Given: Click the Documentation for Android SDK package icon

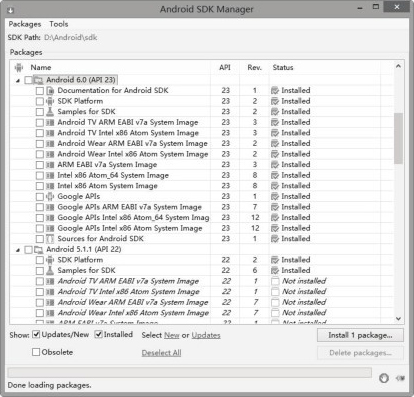Looking at the screenshot, I should [x=50, y=91].
